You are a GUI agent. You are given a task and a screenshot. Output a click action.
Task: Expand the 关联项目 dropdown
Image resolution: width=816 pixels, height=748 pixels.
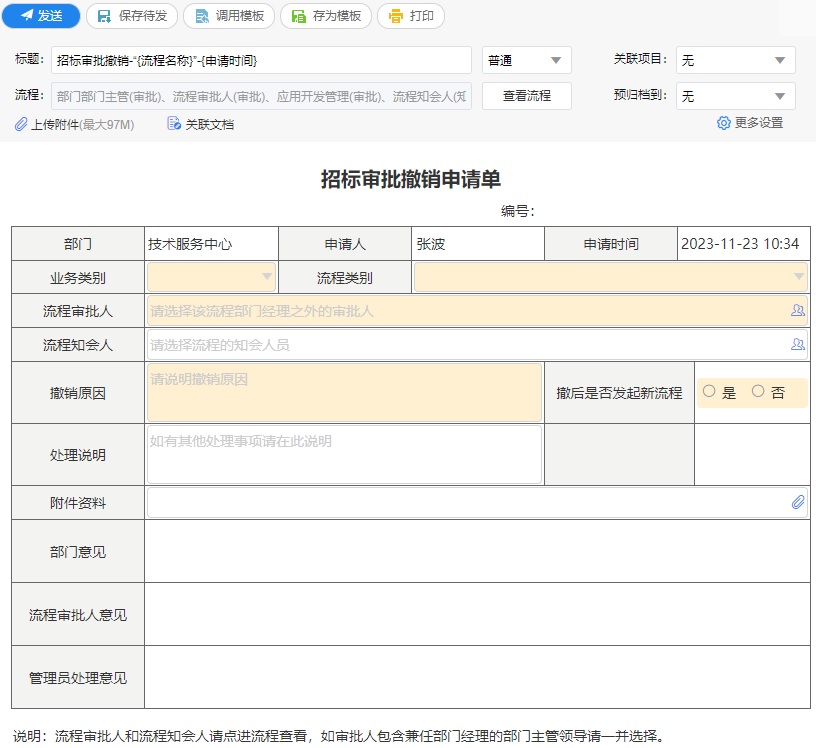[x=735, y=60]
